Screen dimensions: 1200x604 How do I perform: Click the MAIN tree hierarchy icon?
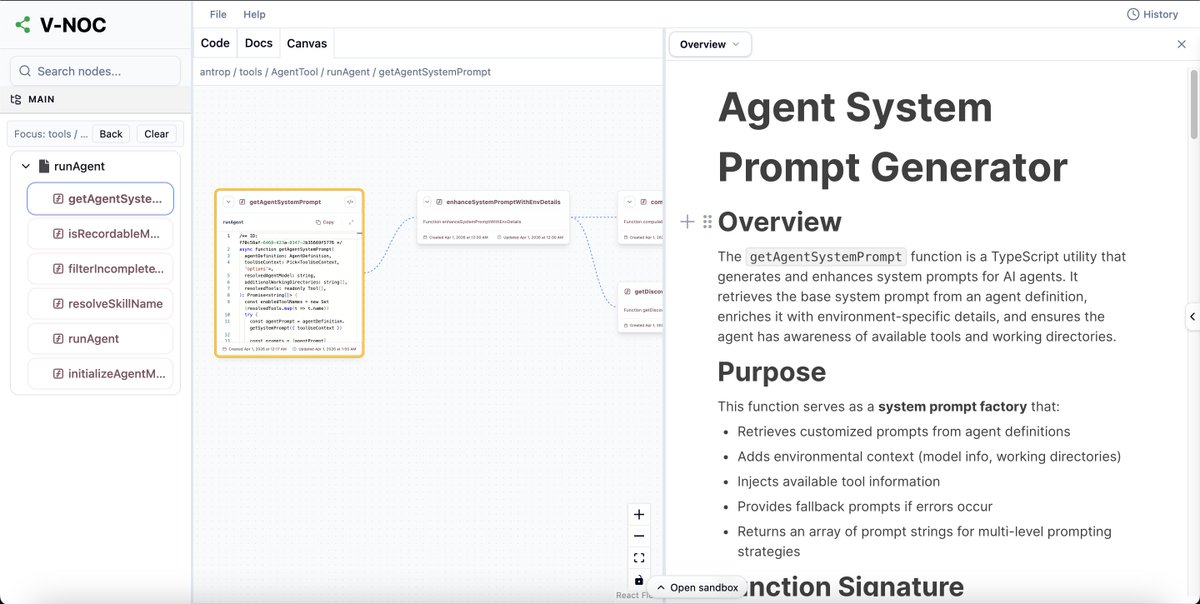(16, 99)
